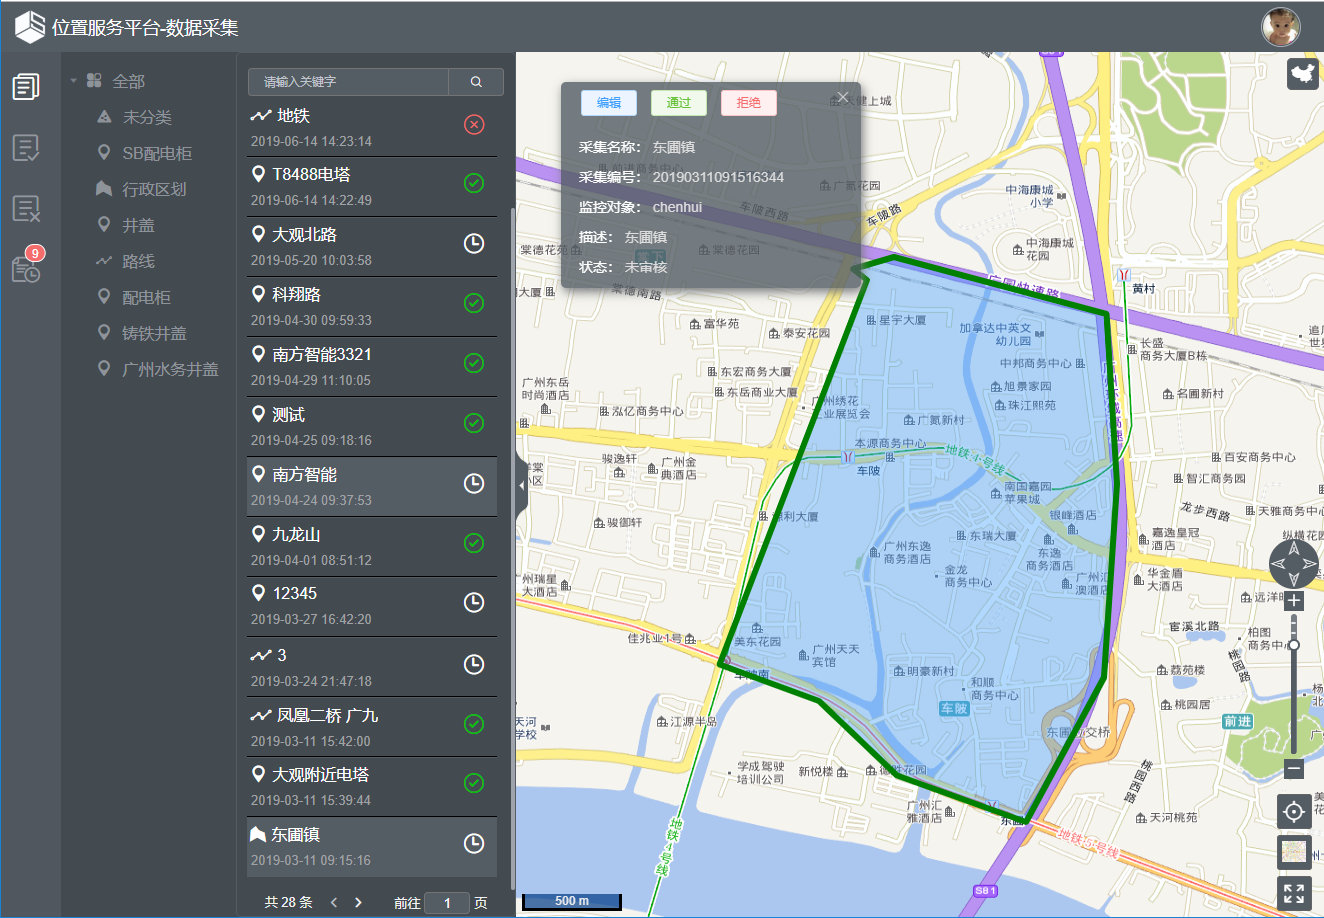The height and width of the screenshot is (918, 1324).
Task: Select 行政区划 category in tree
Action: [154, 189]
